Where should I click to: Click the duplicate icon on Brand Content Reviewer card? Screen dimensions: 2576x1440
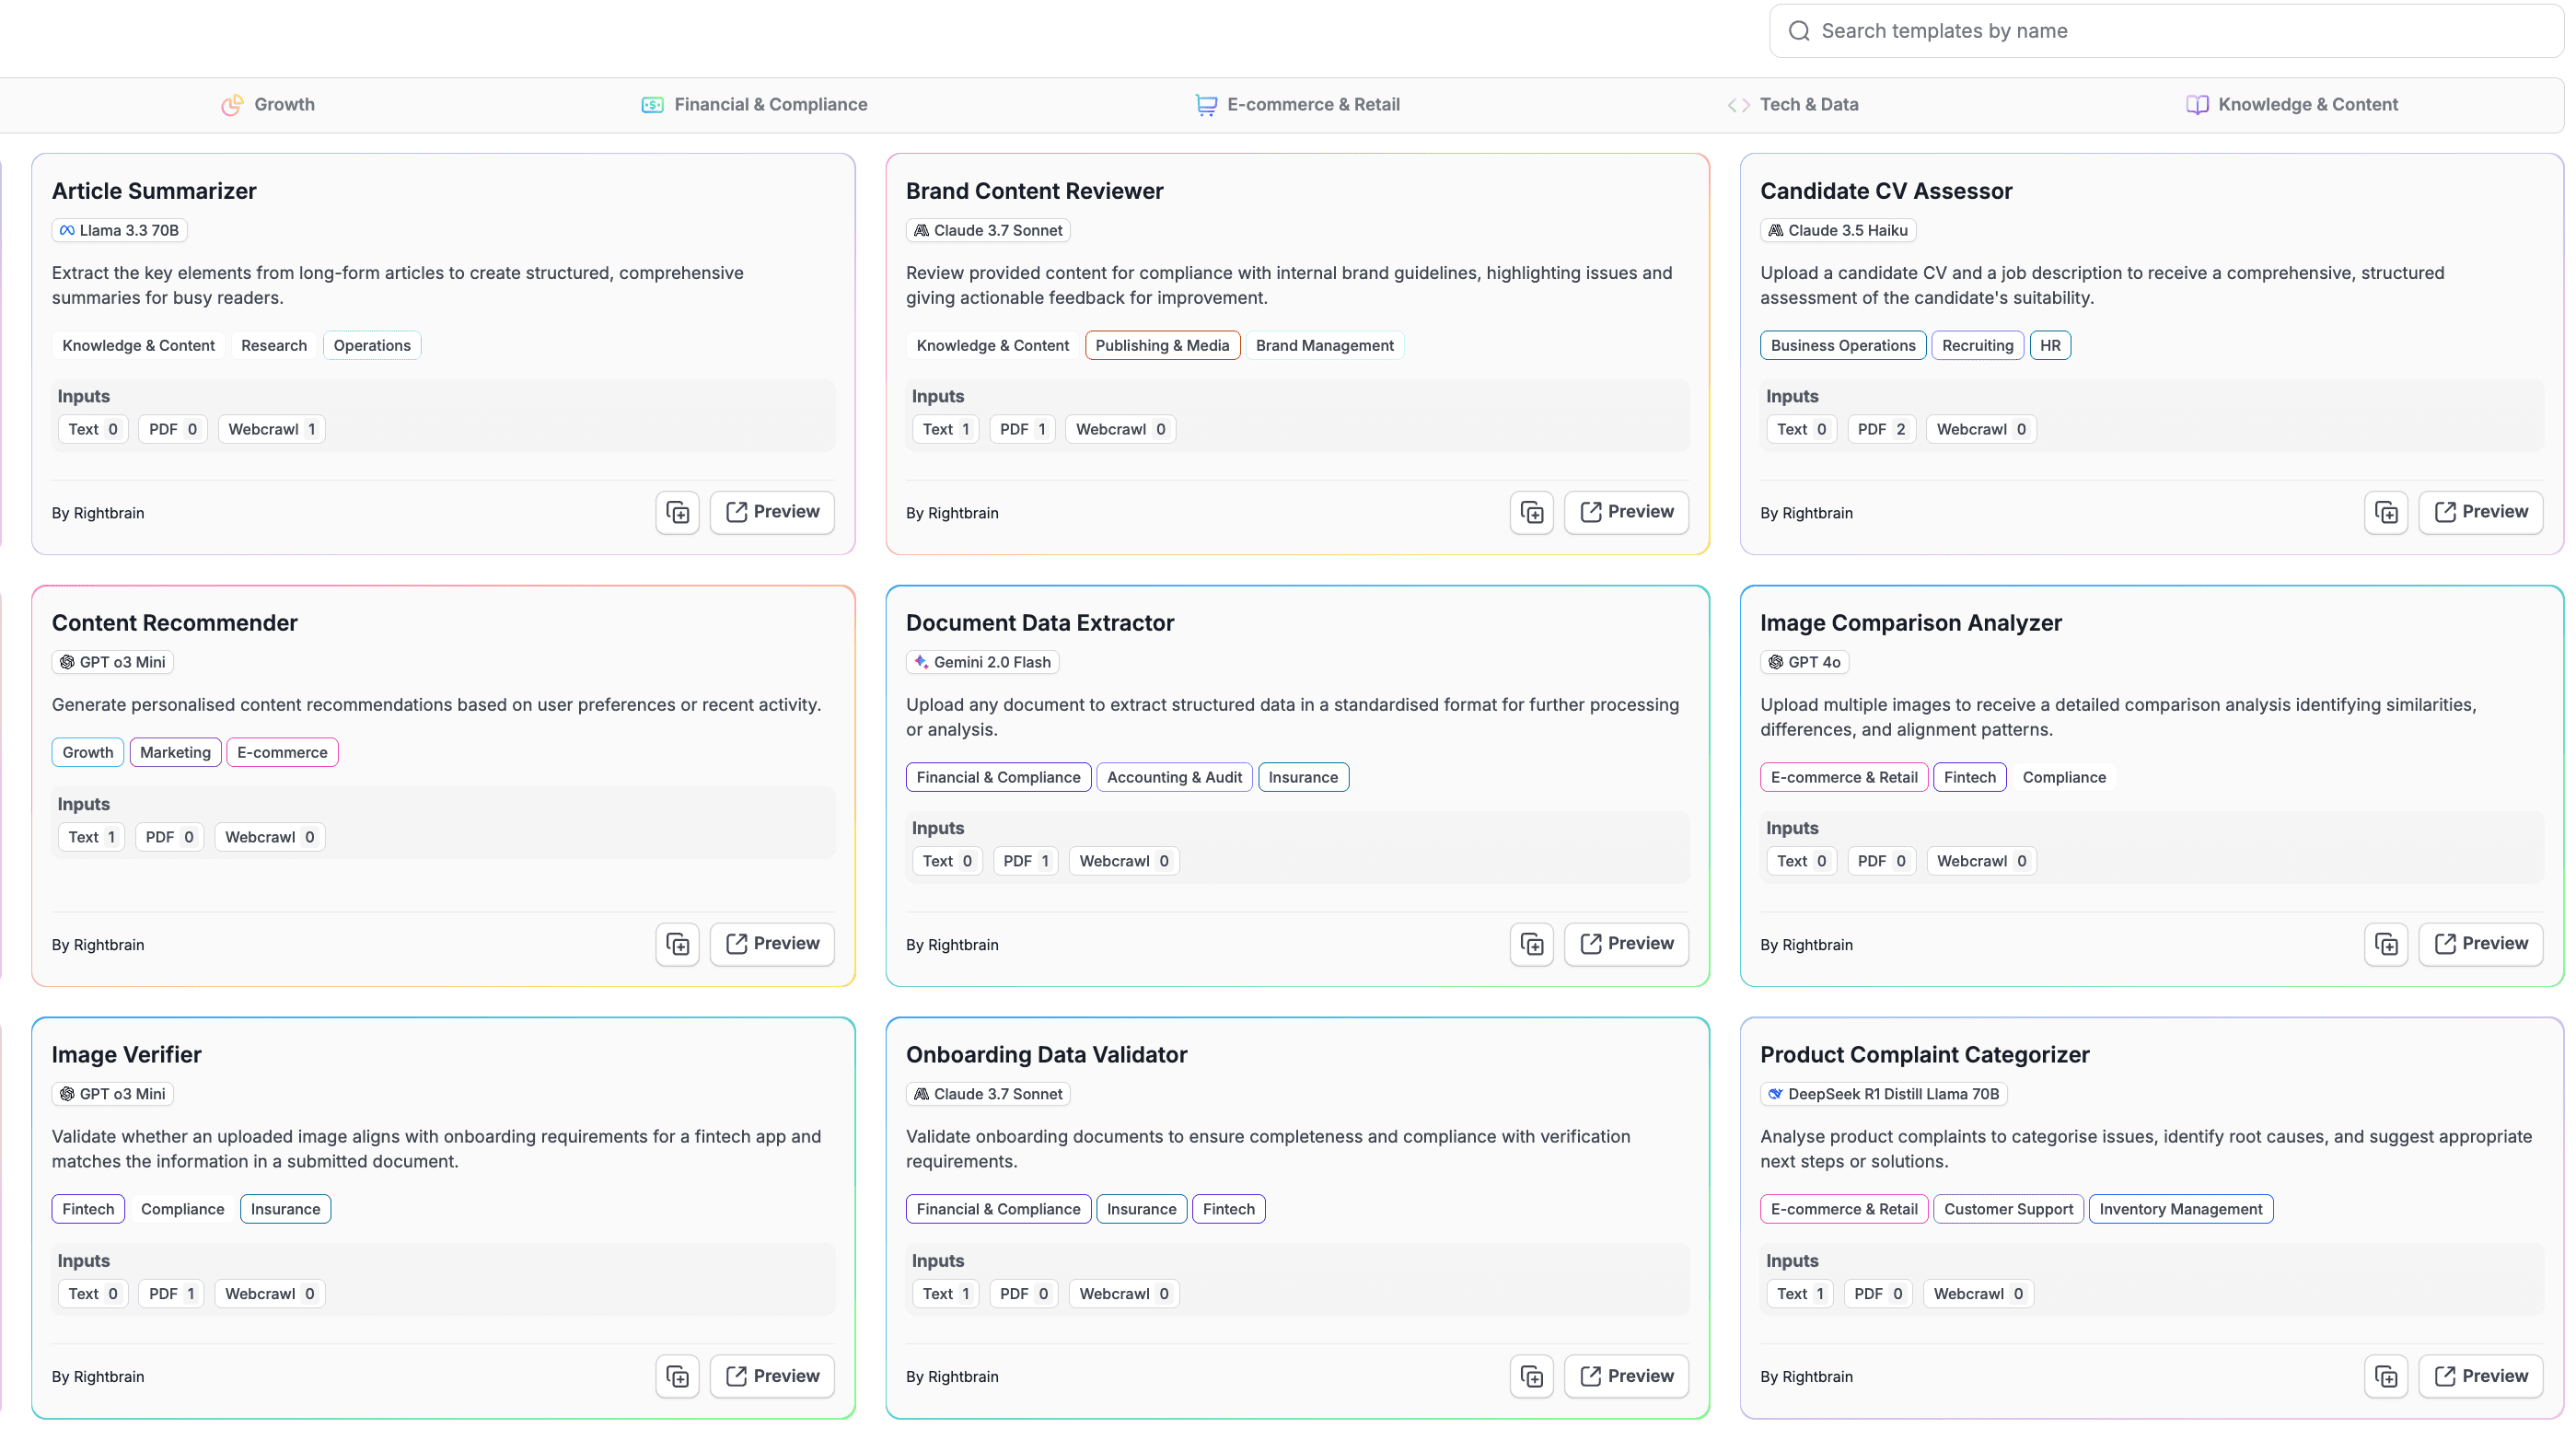(1531, 513)
